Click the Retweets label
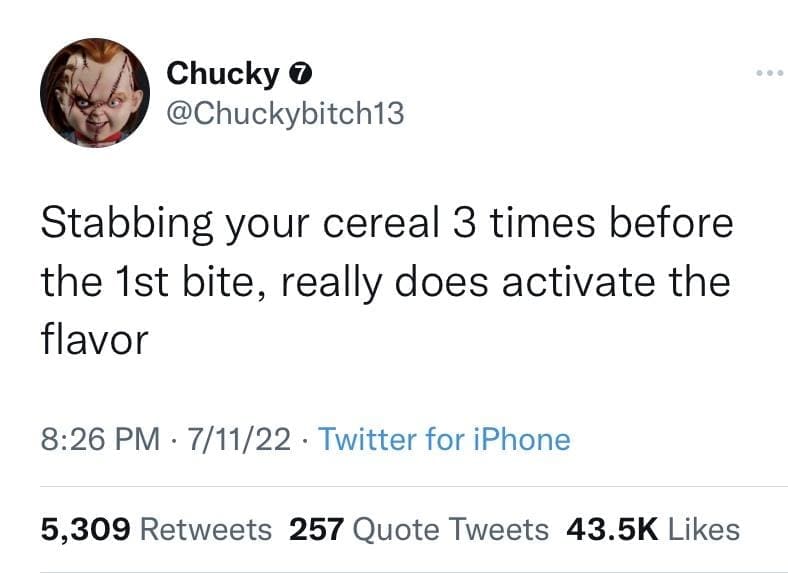The height and width of the screenshot is (573, 788). tap(205, 528)
